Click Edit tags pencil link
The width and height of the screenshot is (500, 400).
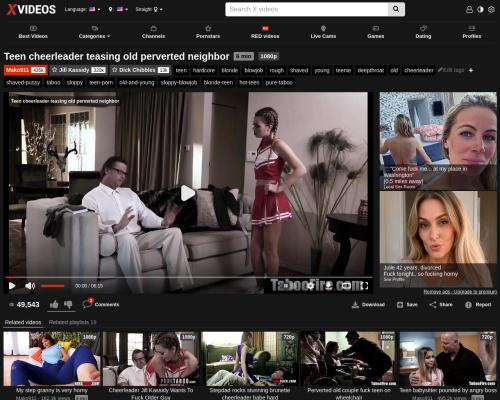pos(451,70)
